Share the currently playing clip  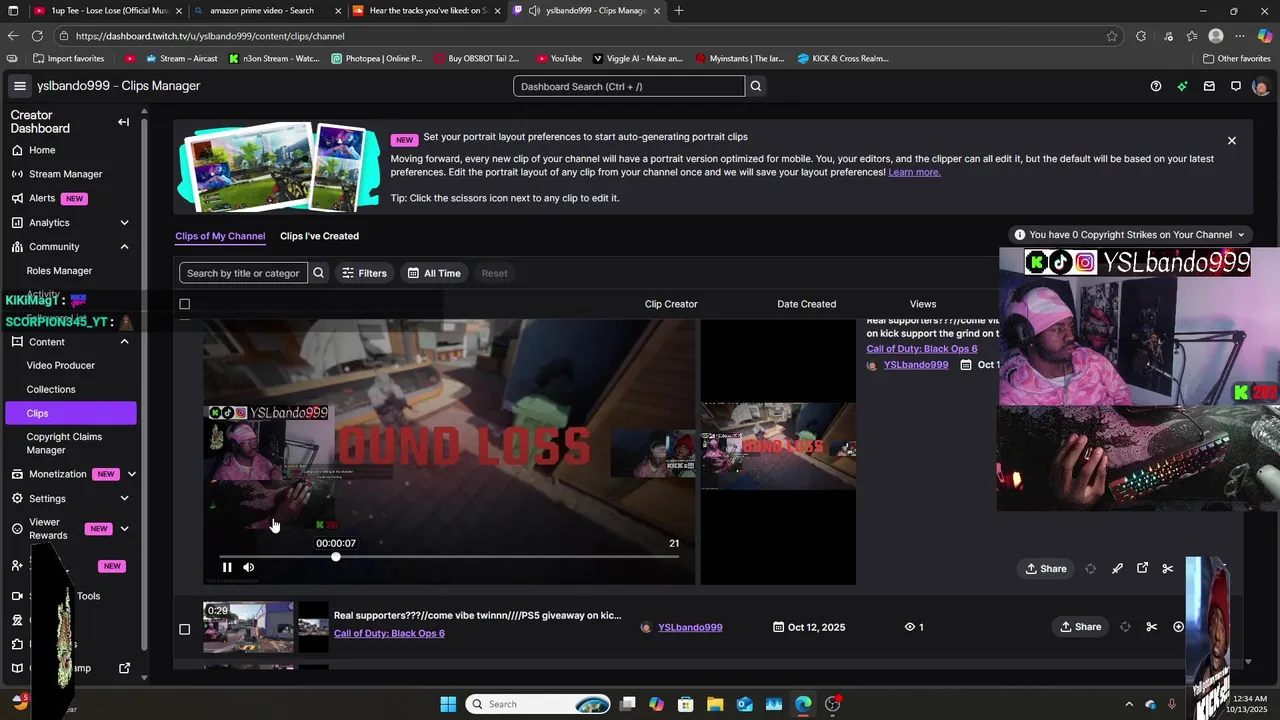[1046, 569]
